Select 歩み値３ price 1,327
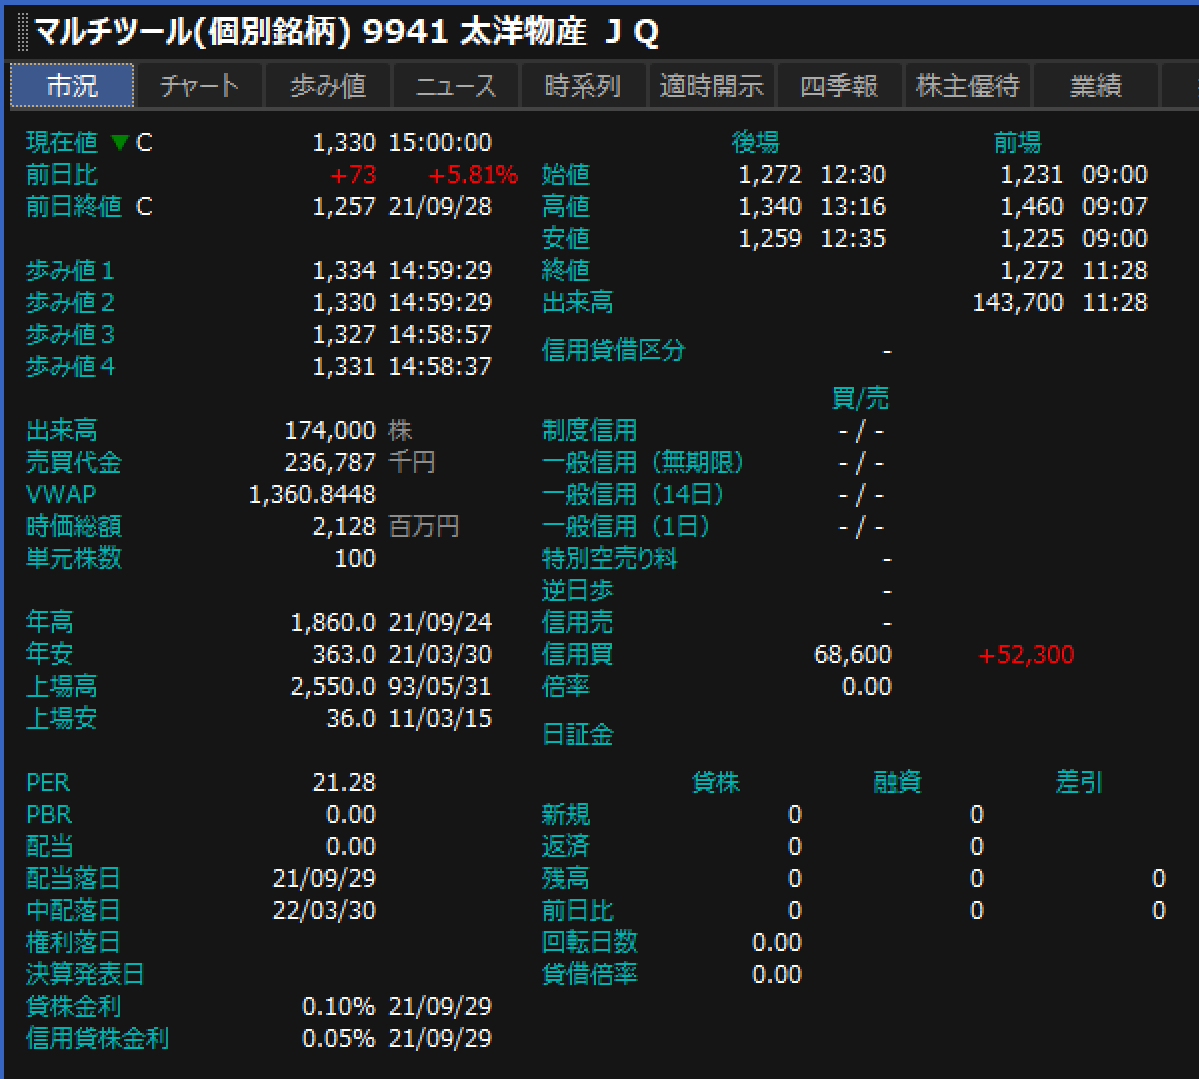 tap(344, 335)
